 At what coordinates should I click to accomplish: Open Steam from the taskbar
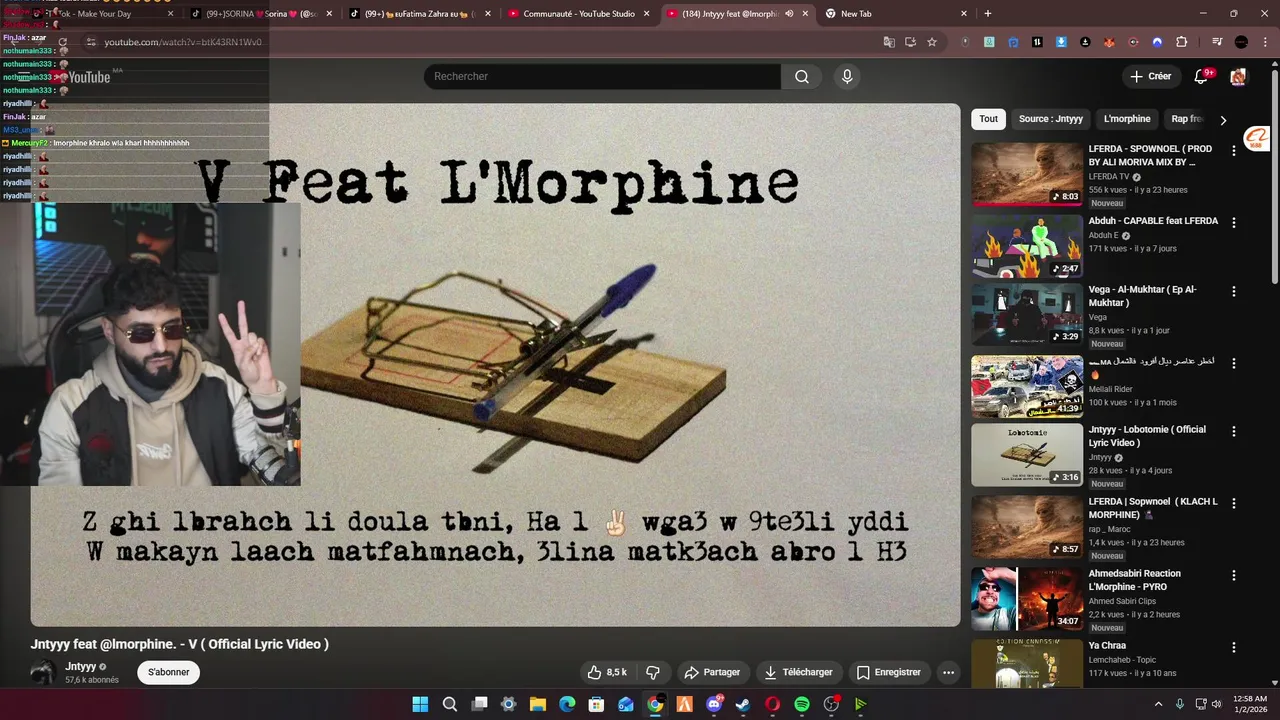click(743, 704)
